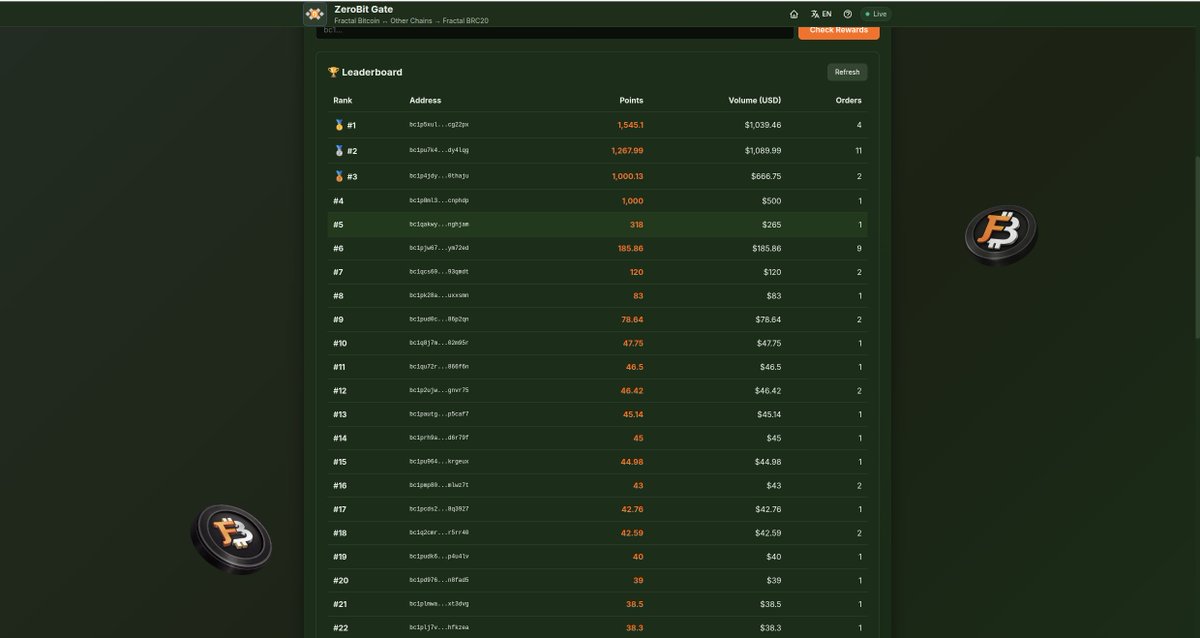Click points value 1,000.13
Viewport: 1200px width, 638px height.
click(x=627, y=176)
